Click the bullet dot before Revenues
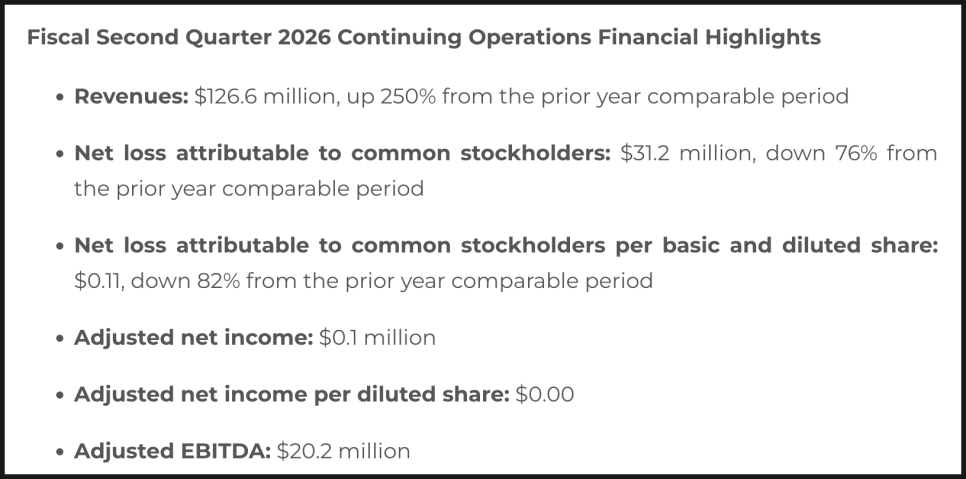 point(61,98)
